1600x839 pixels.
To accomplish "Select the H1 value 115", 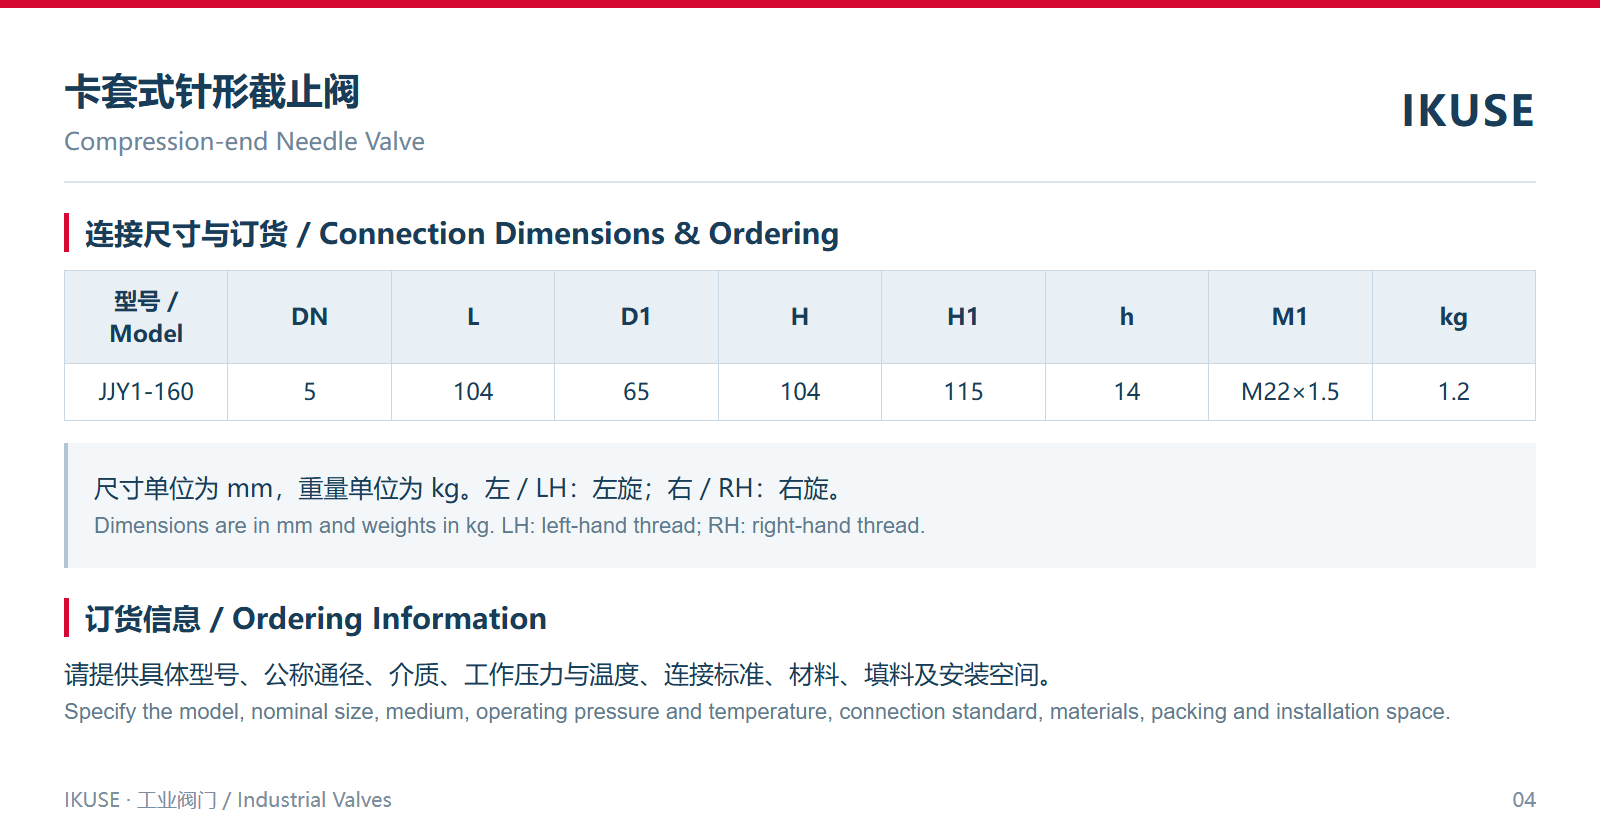I will (963, 392).
